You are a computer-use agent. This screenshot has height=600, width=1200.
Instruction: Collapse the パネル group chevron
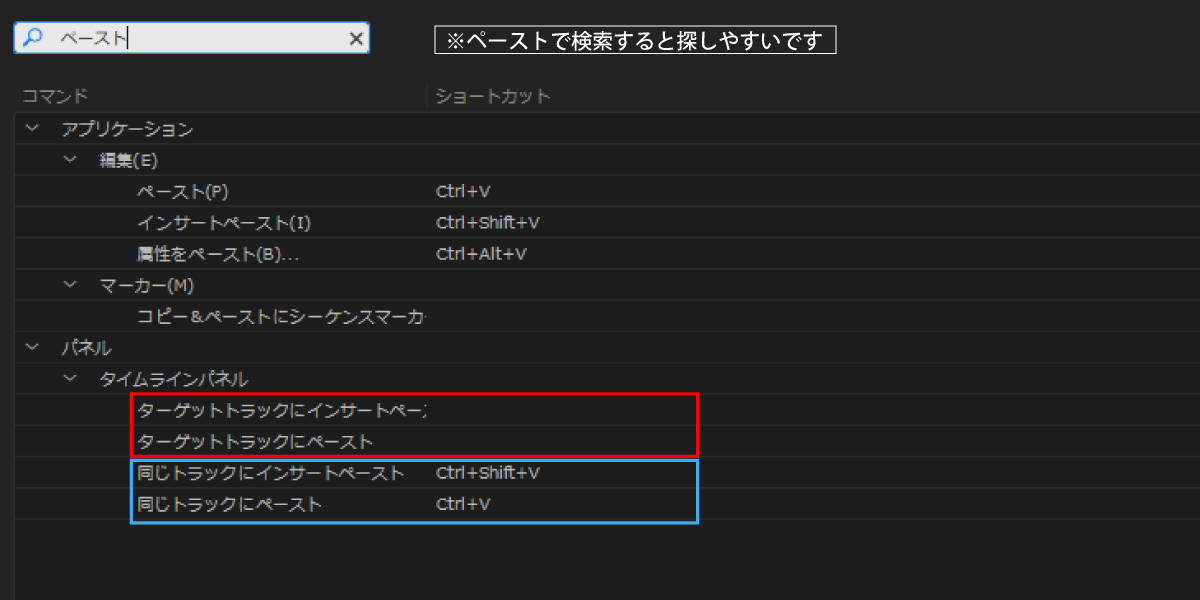(x=32, y=348)
